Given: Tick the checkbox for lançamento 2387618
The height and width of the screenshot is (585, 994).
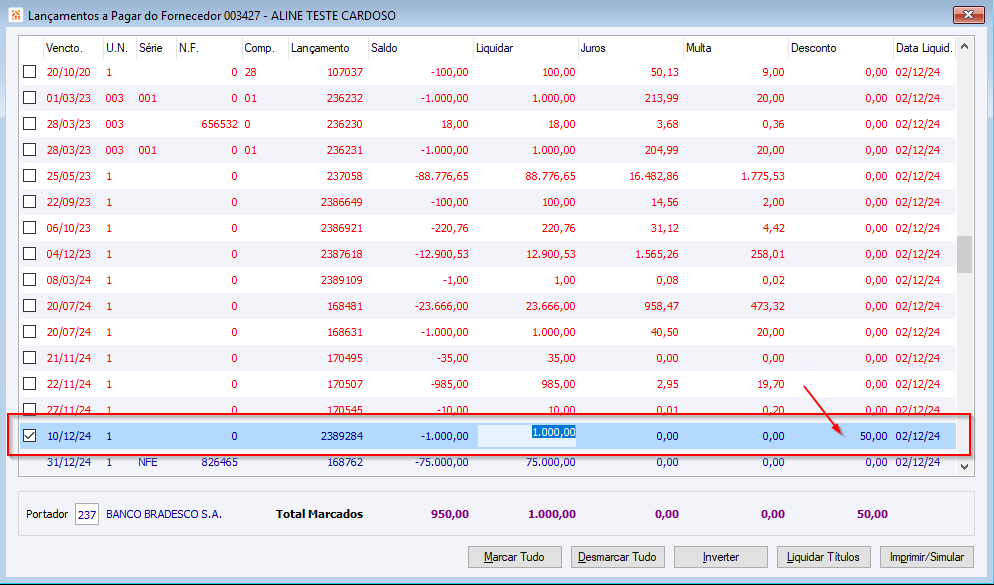Looking at the screenshot, I should pos(29,254).
